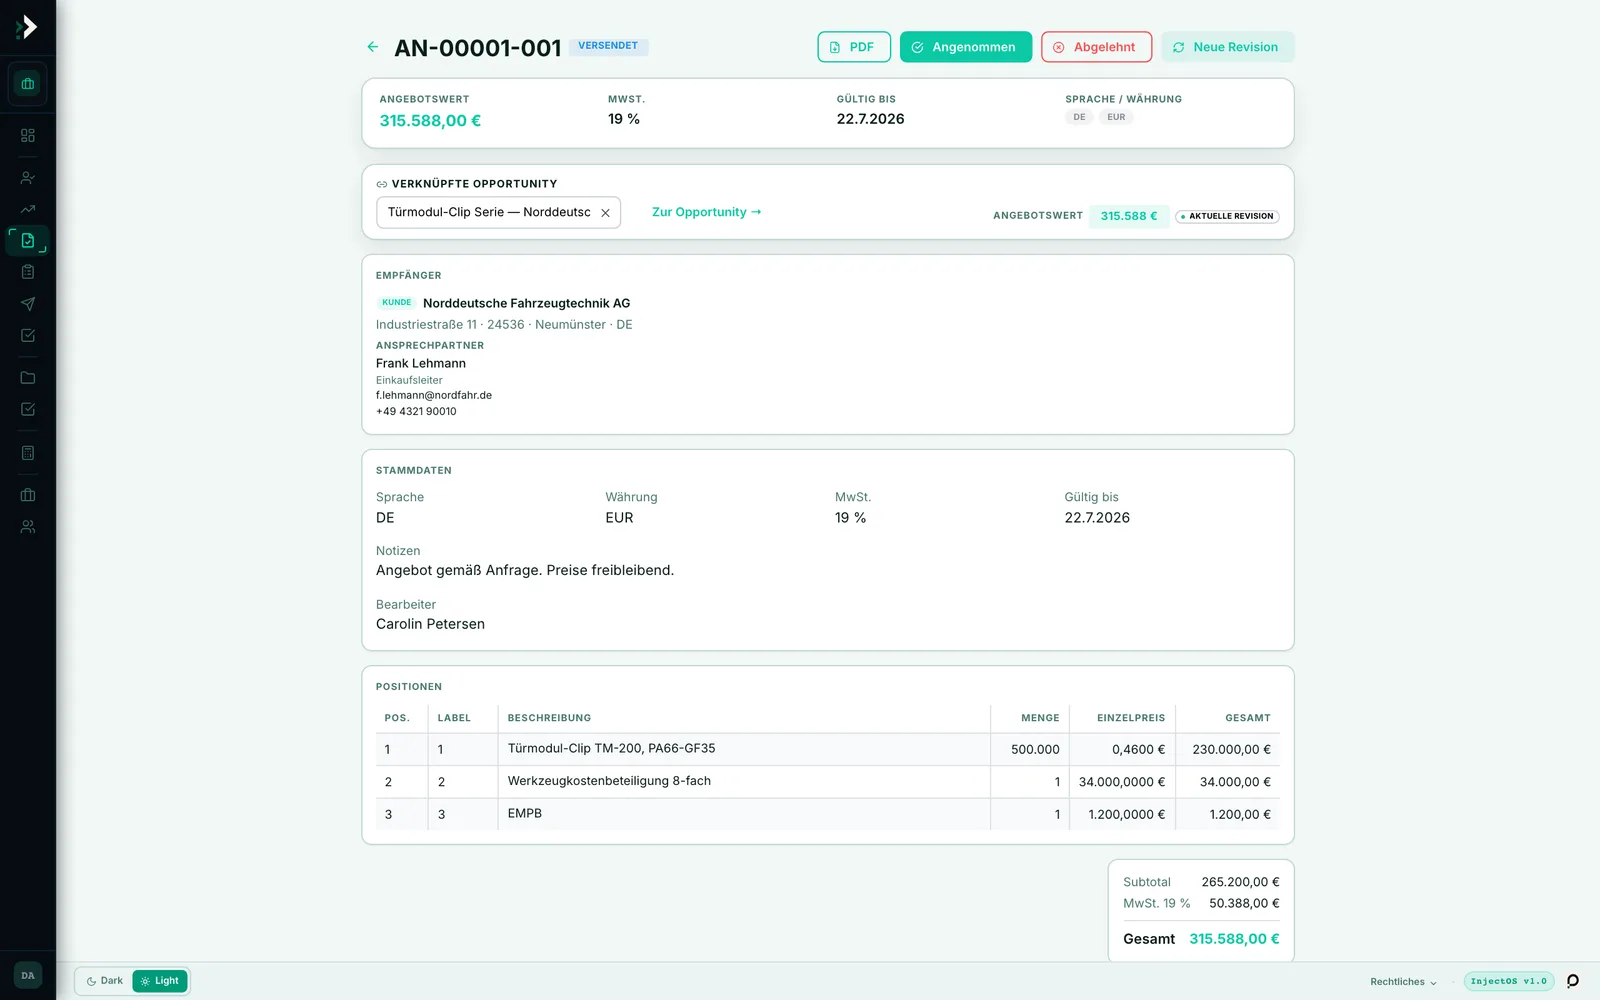Open the checkbox icon below the paper-plane icon
1600x1000 pixels.
tap(28, 336)
